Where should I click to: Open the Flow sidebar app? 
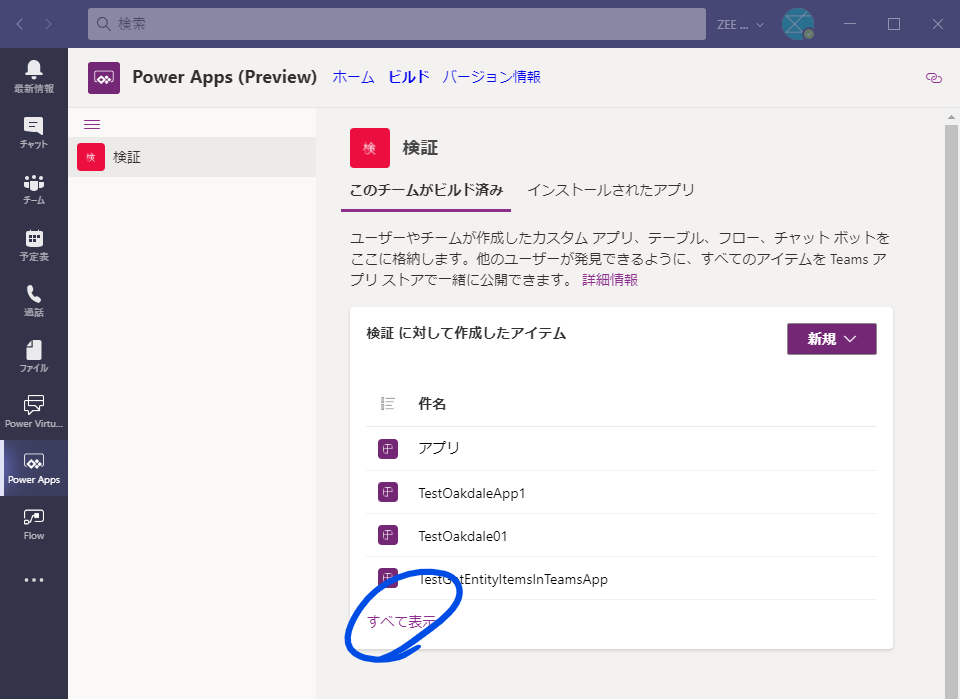point(34,524)
